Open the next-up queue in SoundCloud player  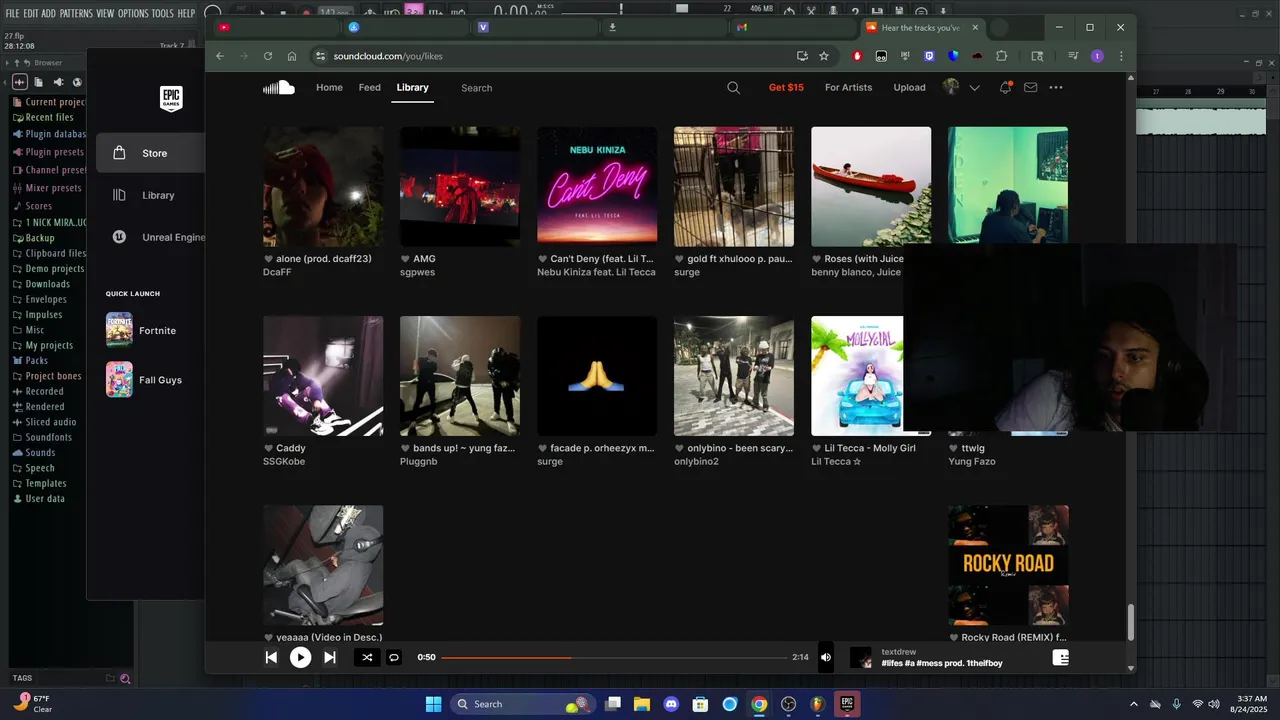[1061, 657]
